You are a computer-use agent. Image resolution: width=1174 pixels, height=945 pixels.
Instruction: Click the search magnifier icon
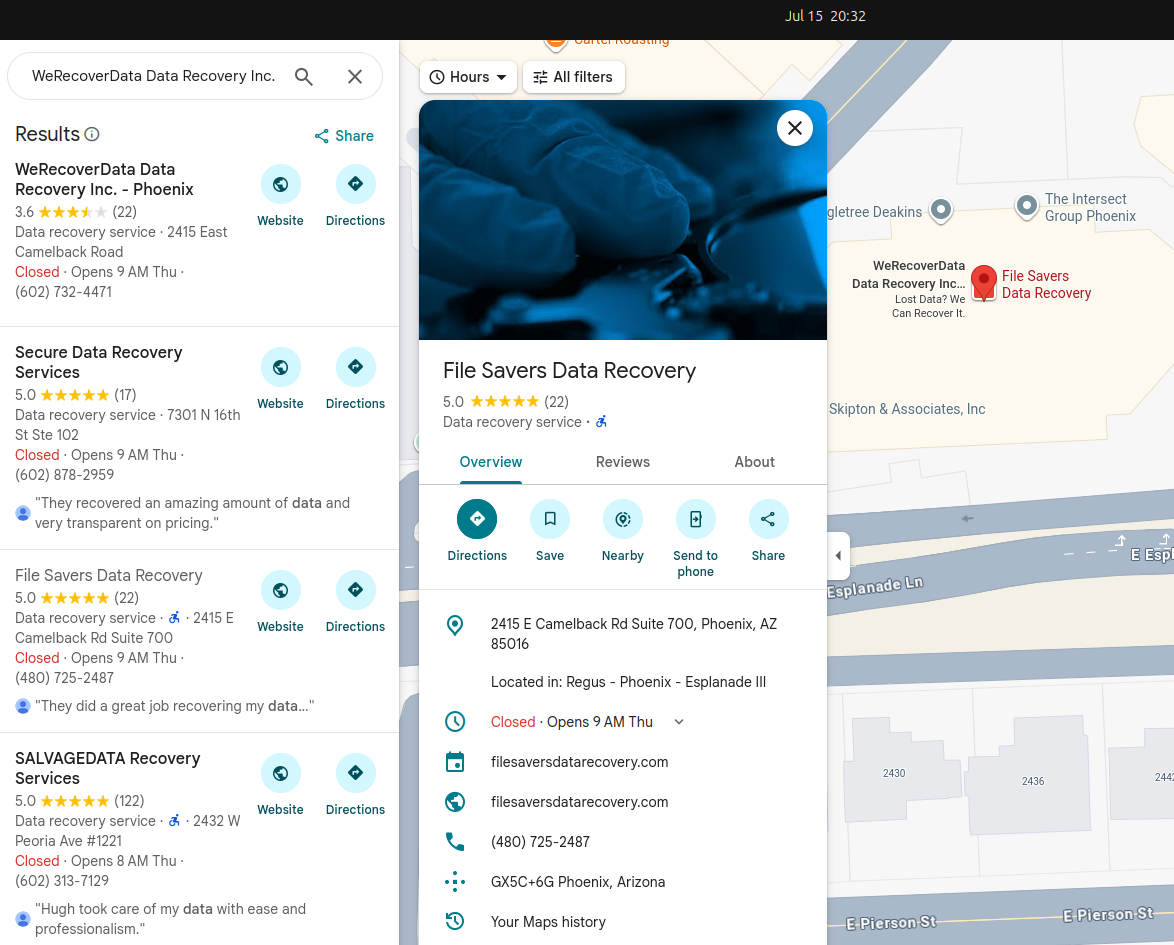click(303, 76)
